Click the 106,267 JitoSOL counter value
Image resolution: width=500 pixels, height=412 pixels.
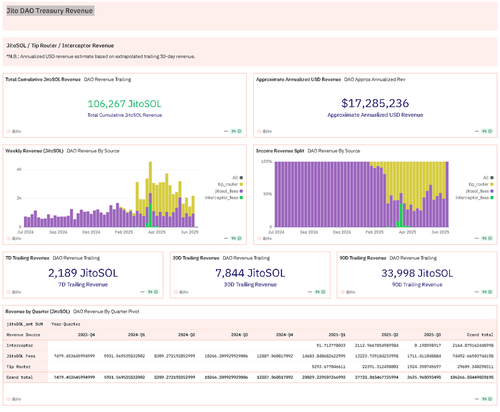coord(124,104)
